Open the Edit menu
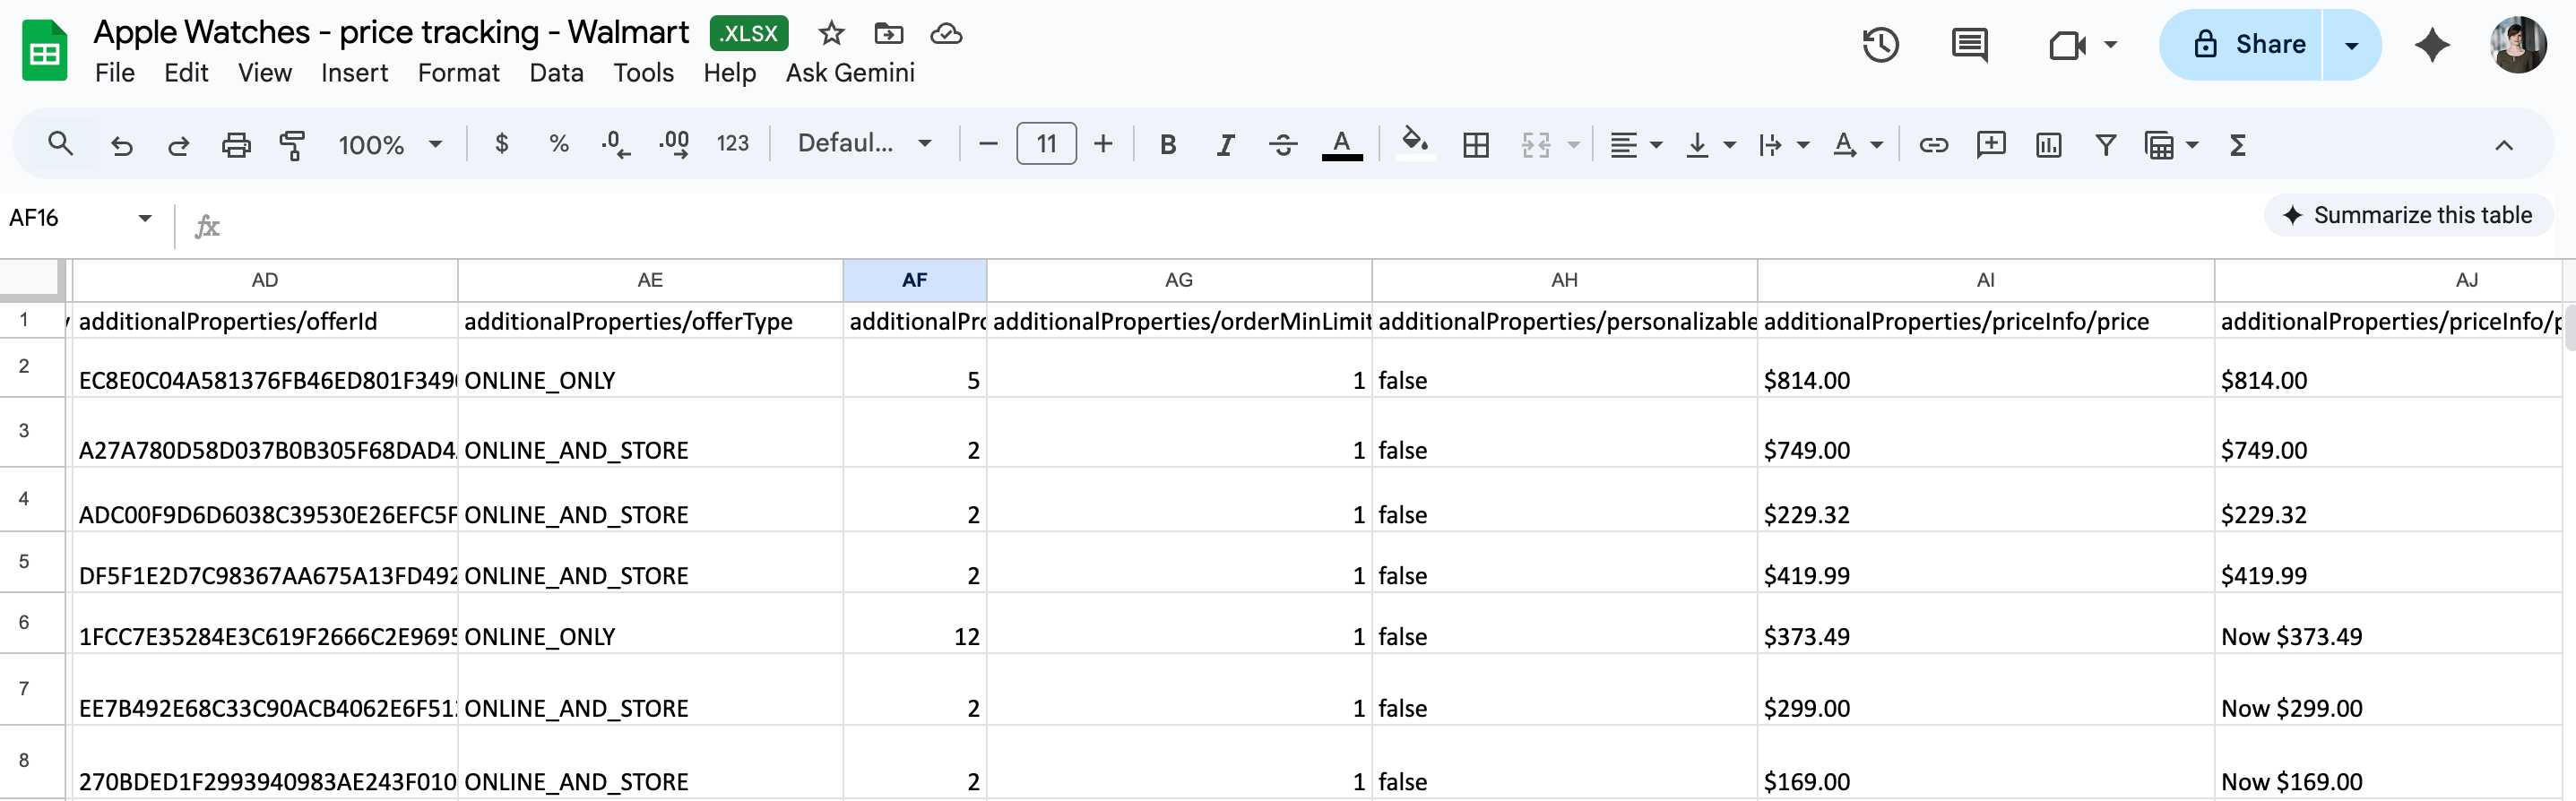This screenshot has width=2576, height=801. point(186,73)
